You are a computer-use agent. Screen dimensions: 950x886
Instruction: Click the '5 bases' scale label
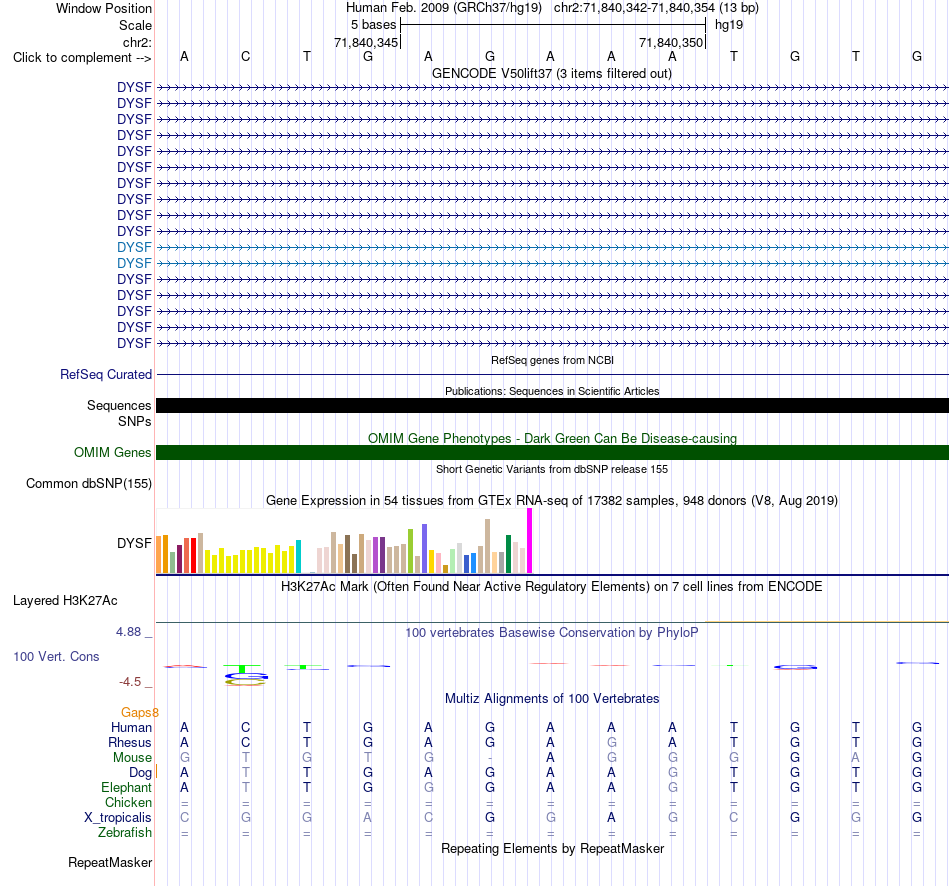pyautogui.click(x=373, y=25)
